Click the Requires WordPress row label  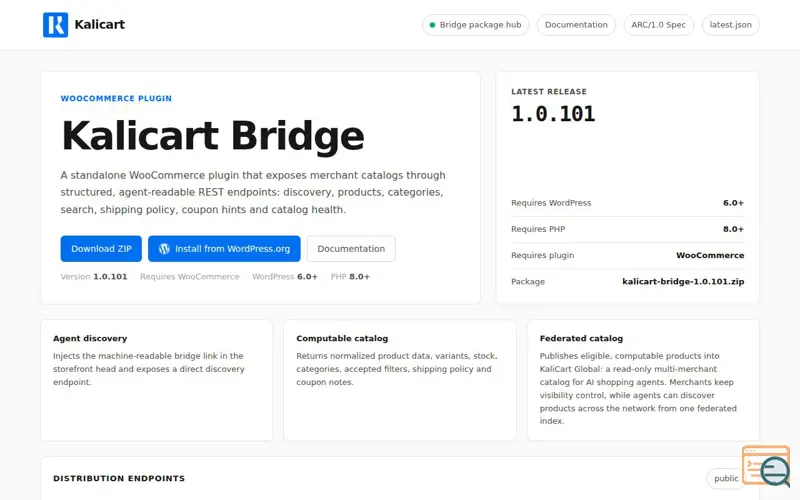tap(551, 203)
